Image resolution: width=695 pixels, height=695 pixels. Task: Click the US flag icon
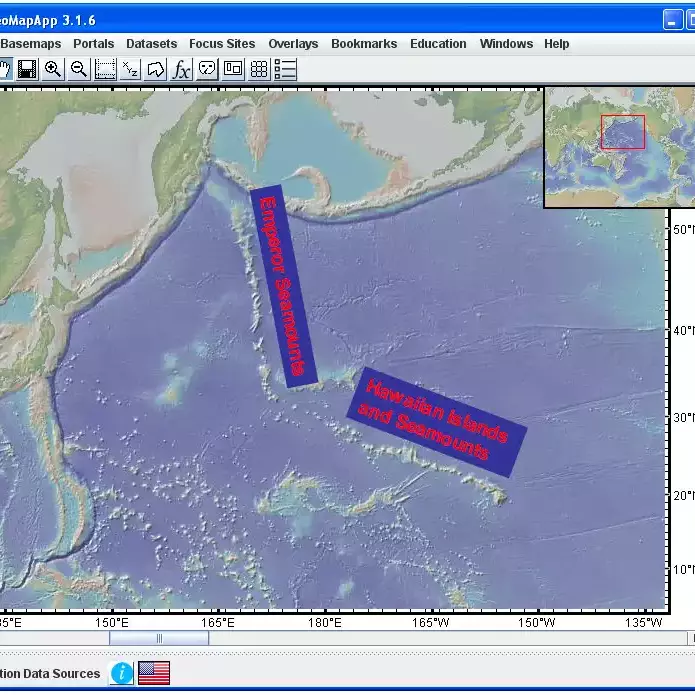click(154, 673)
